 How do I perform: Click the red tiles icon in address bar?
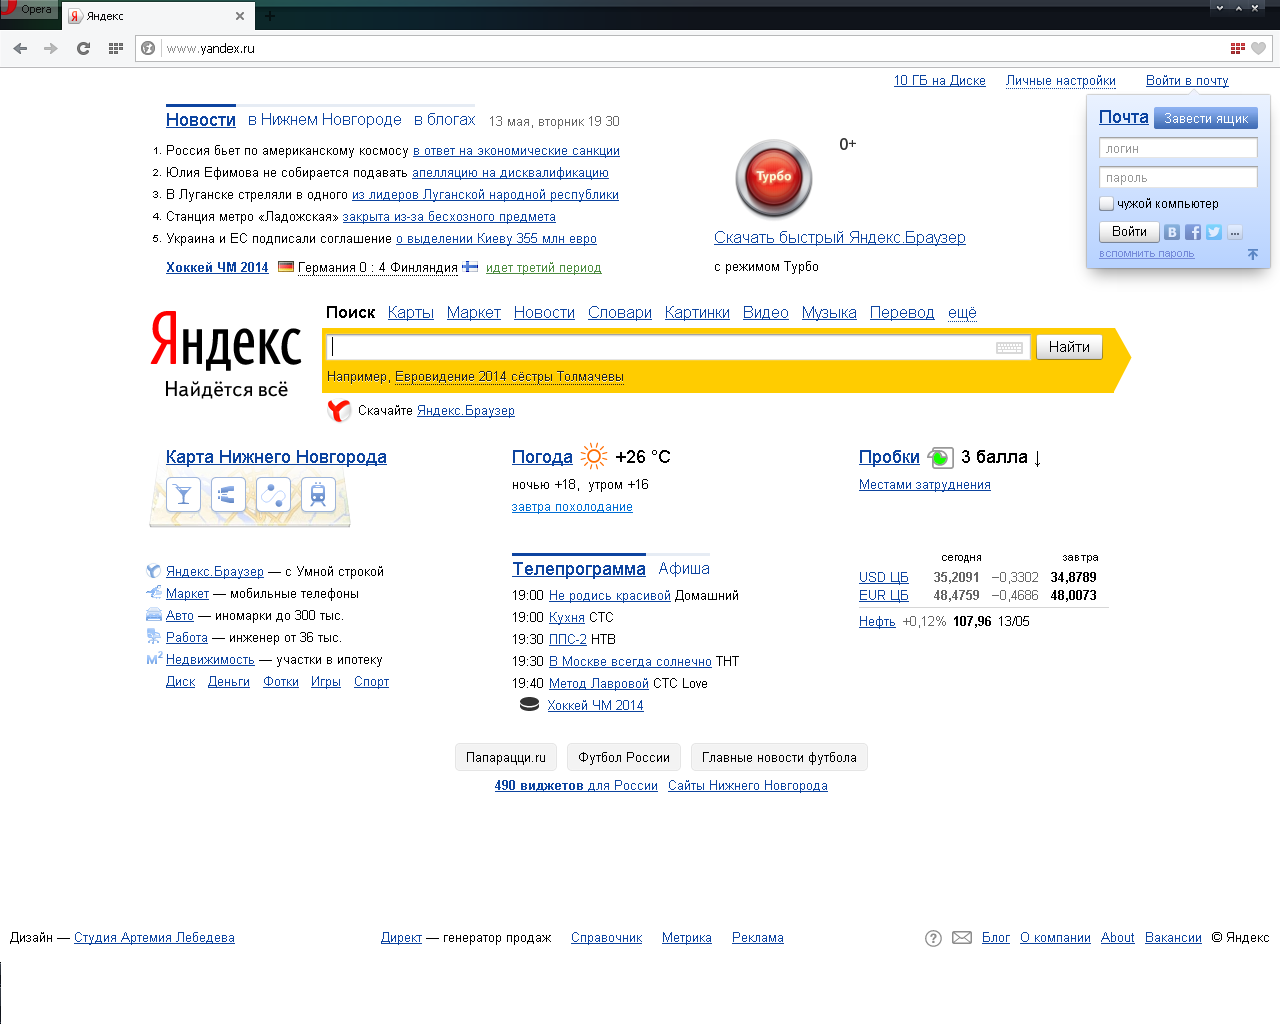click(1238, 48)
